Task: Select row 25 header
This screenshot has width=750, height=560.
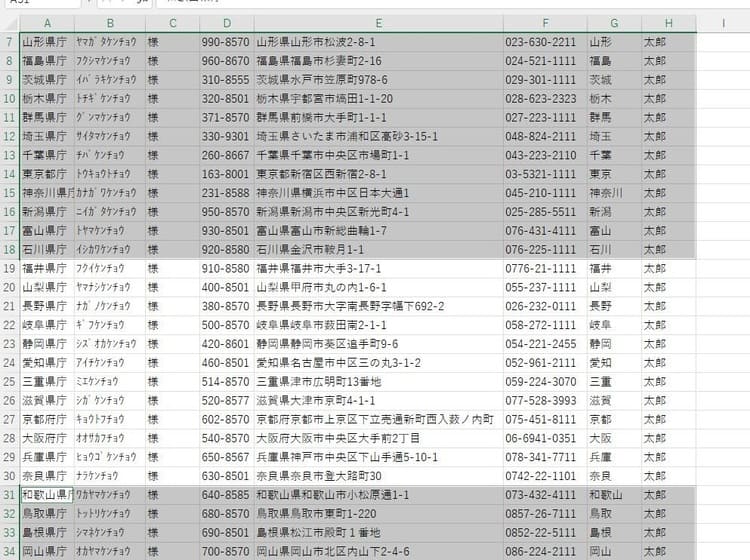Action: pyautogui.click(x=10, y=382)
